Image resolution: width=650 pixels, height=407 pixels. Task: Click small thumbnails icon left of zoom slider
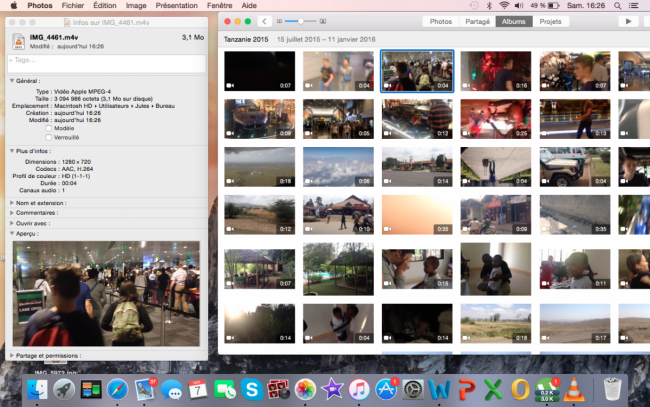[x=279, y=21]
